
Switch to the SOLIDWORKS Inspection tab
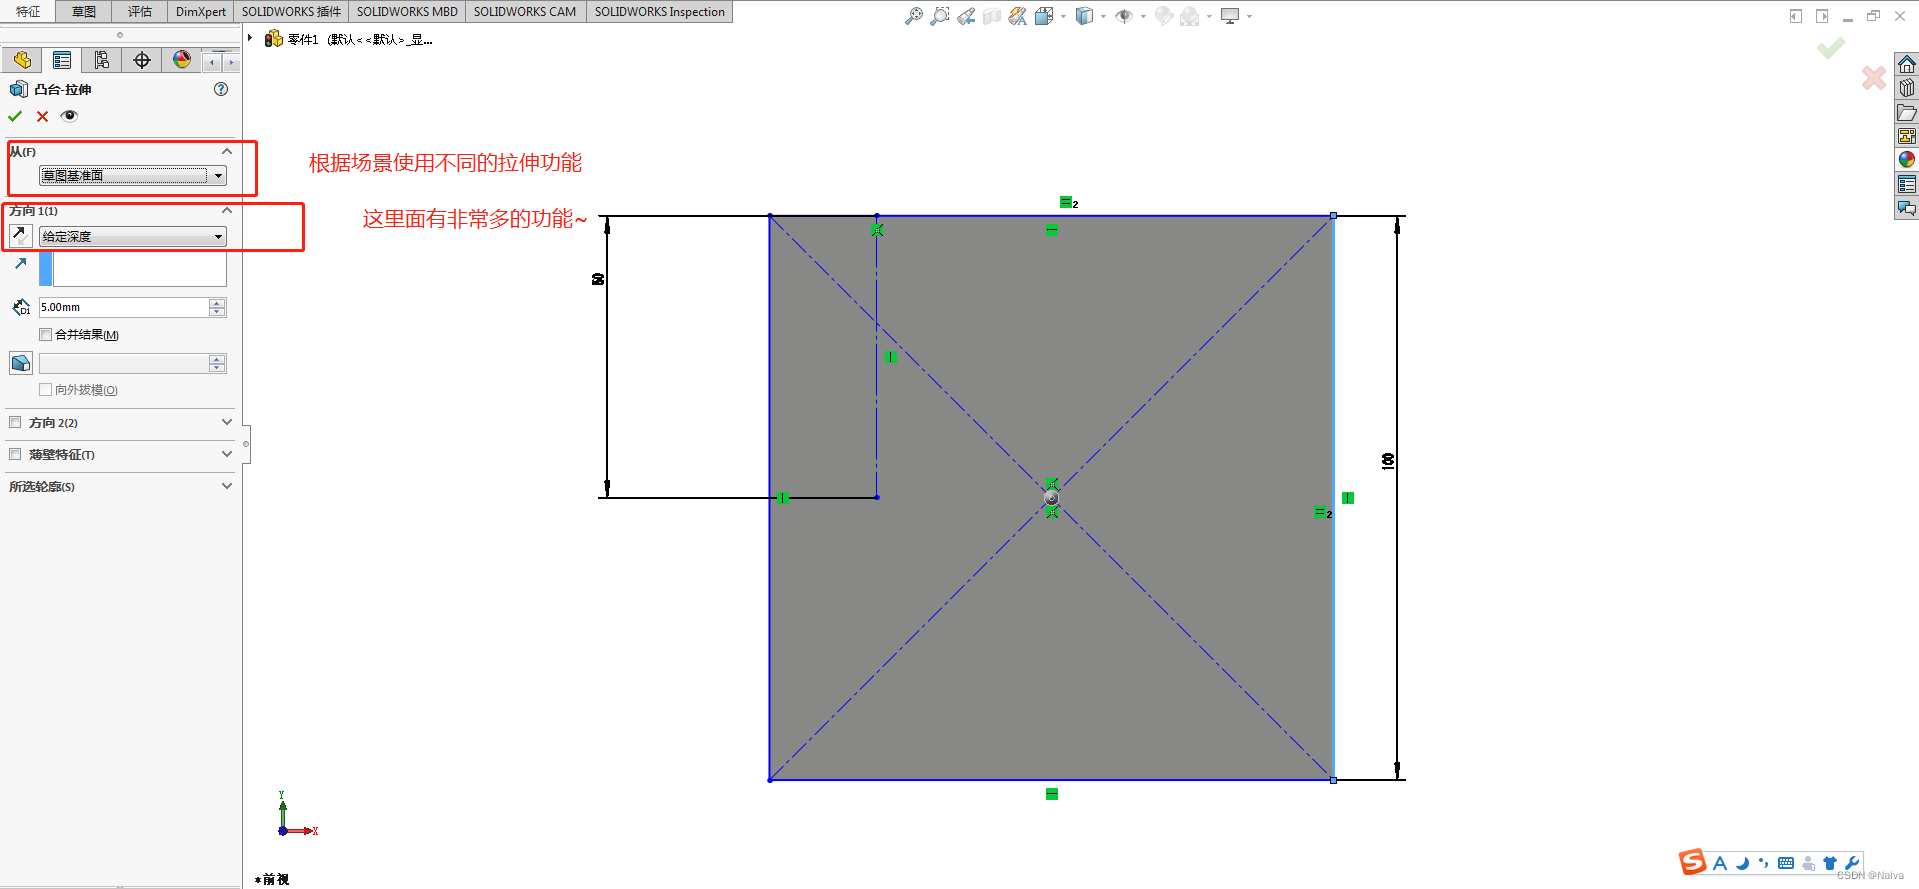660,12
